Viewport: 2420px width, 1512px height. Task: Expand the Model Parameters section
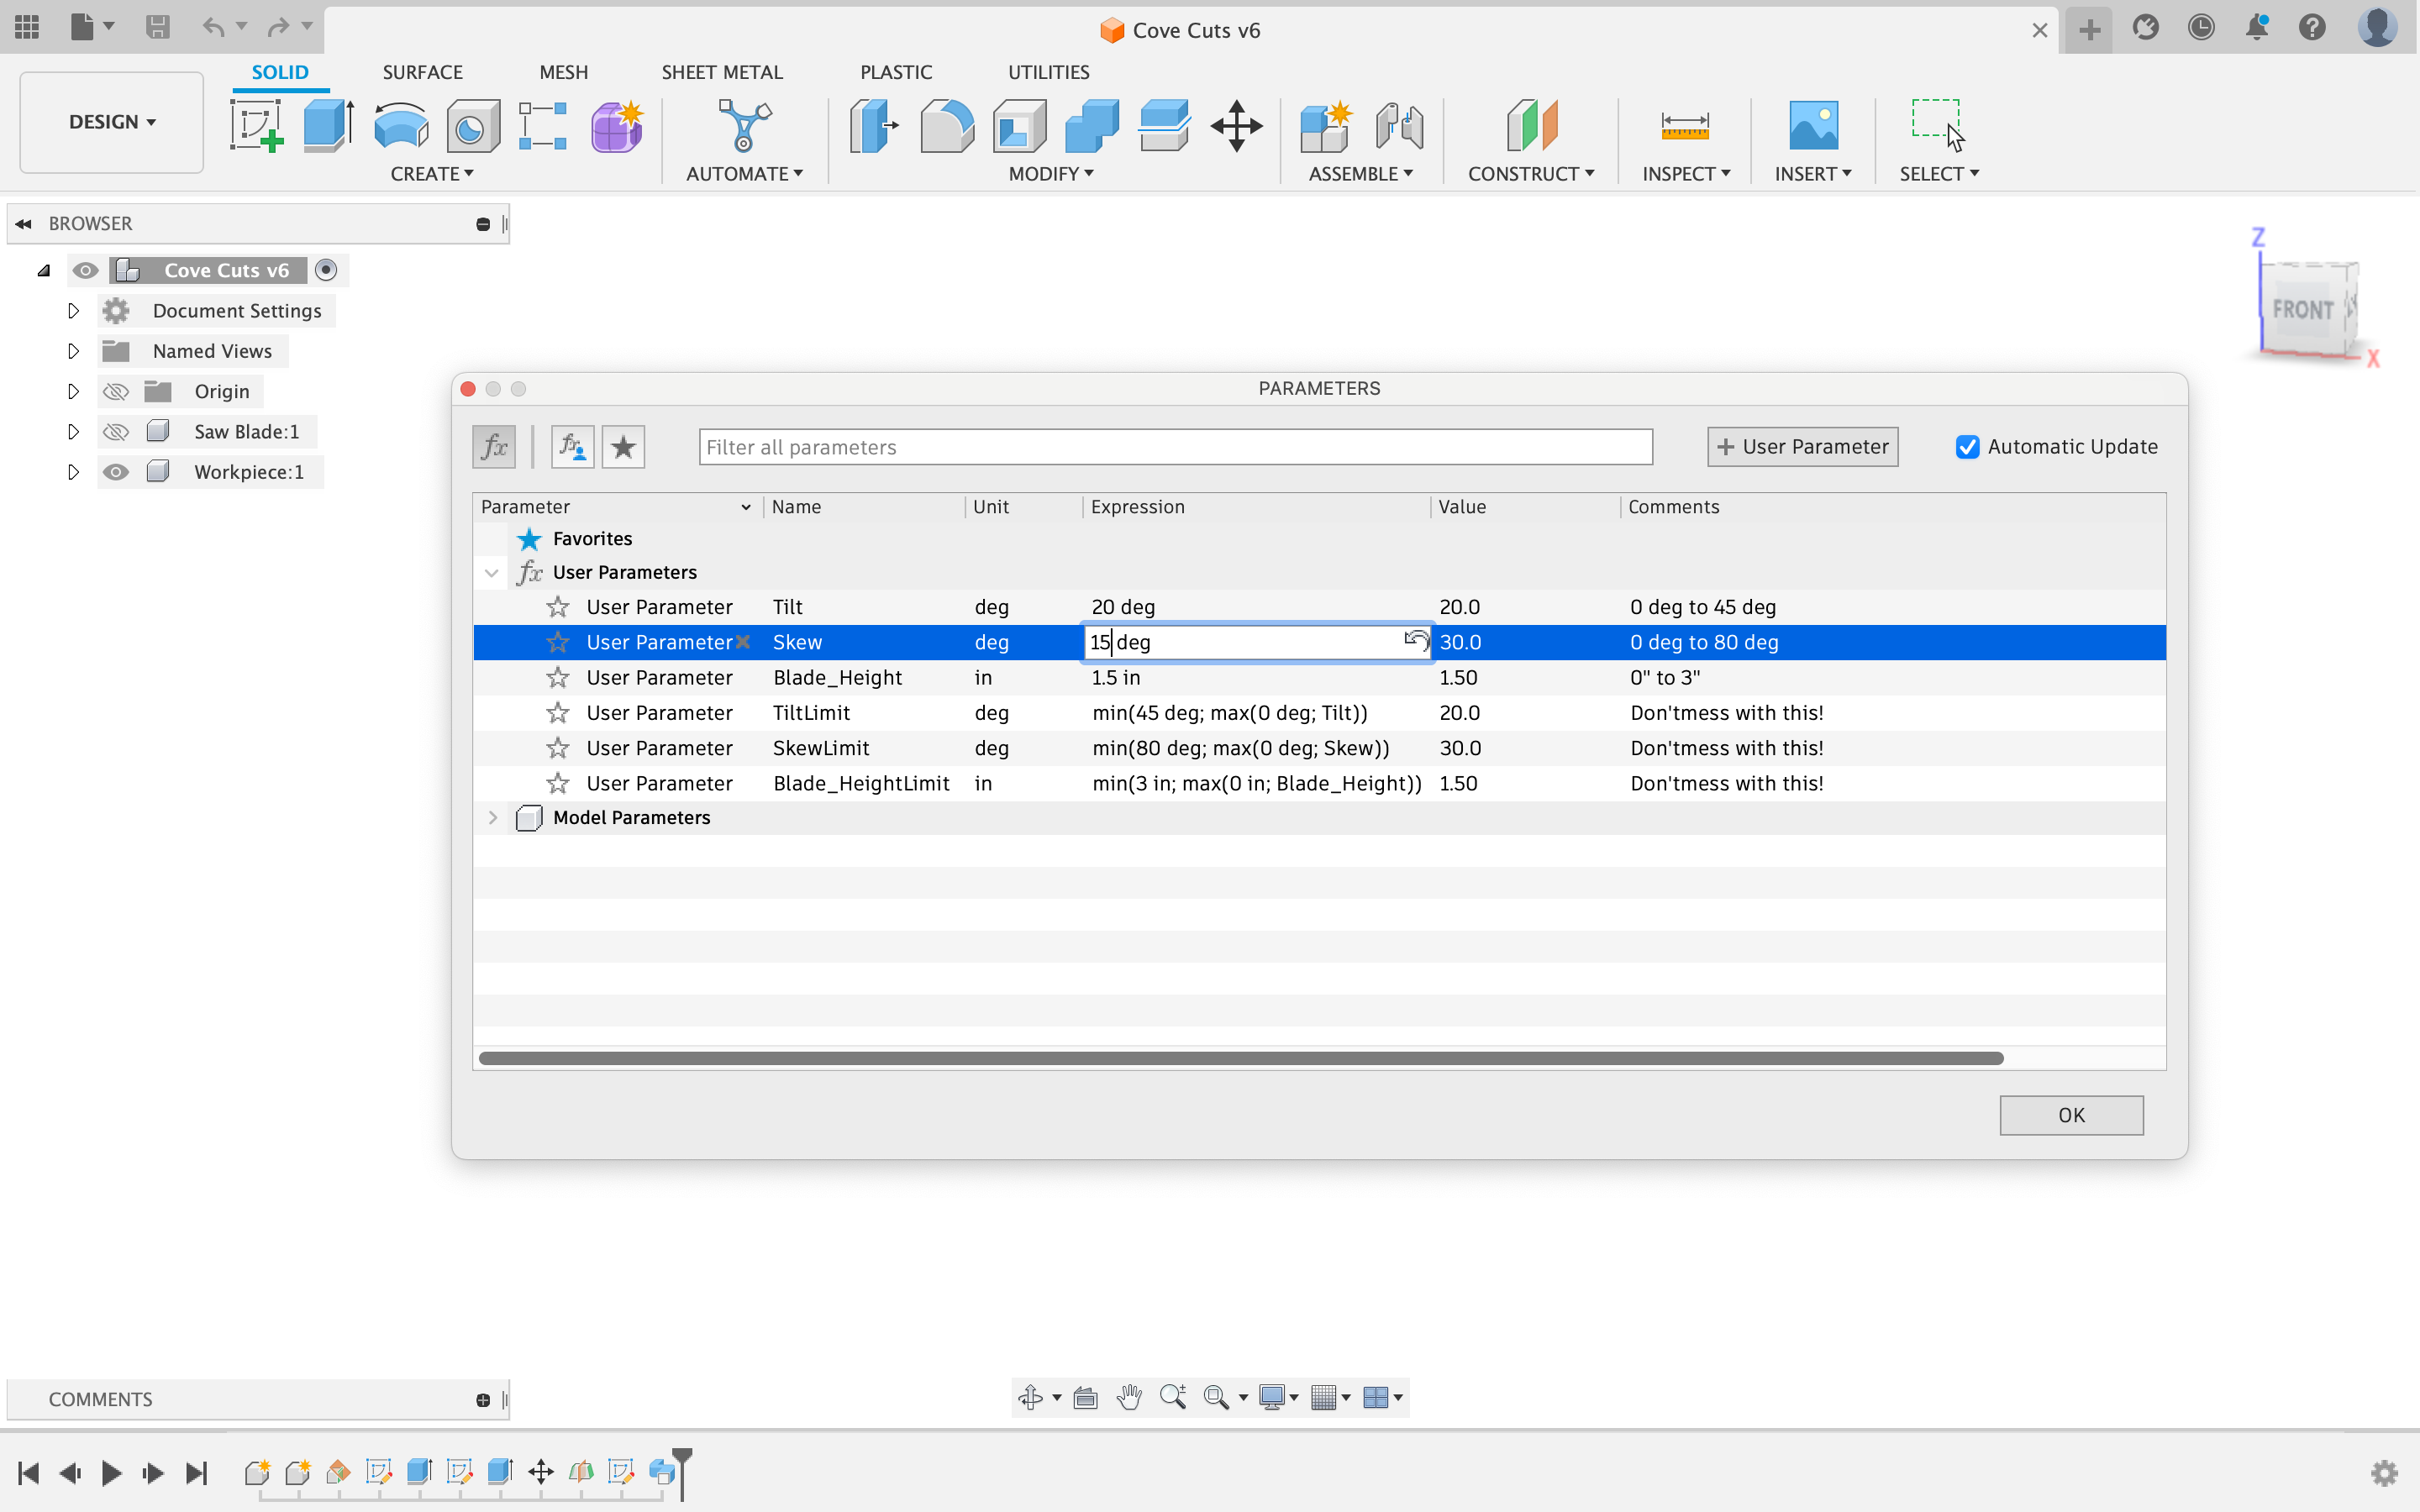click(493, 817)
